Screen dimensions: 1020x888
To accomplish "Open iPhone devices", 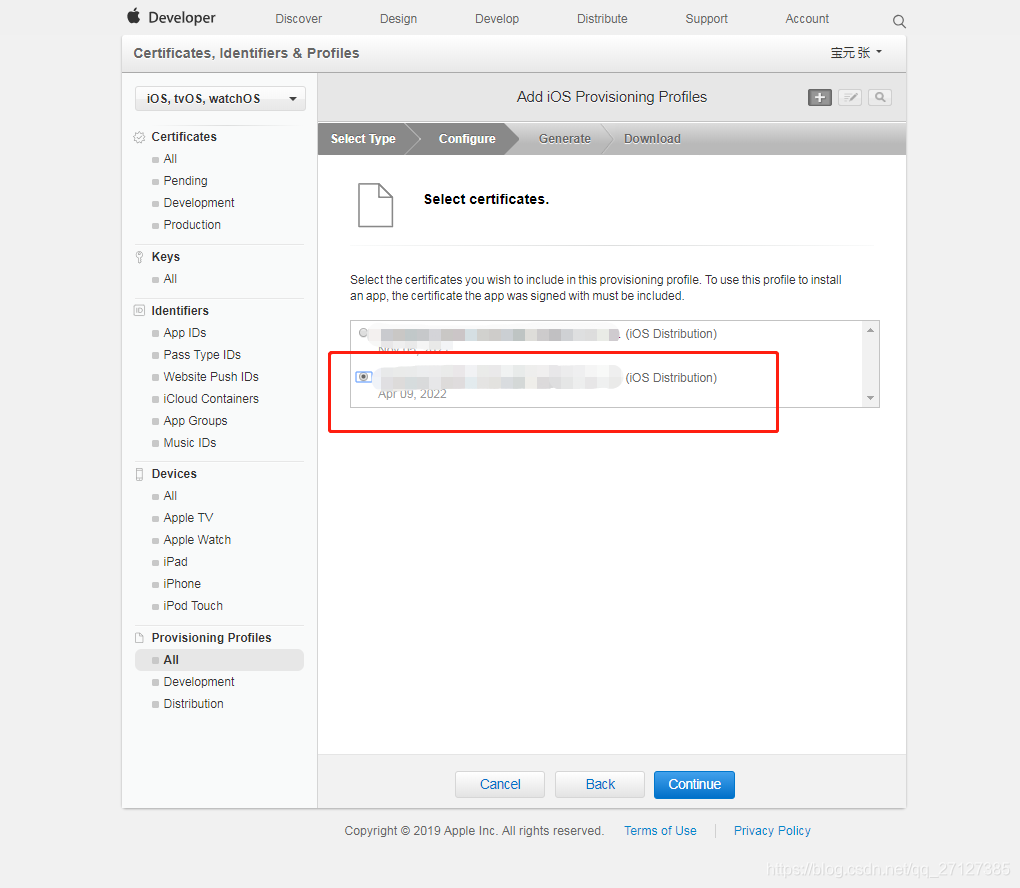I will pos(182,584).
